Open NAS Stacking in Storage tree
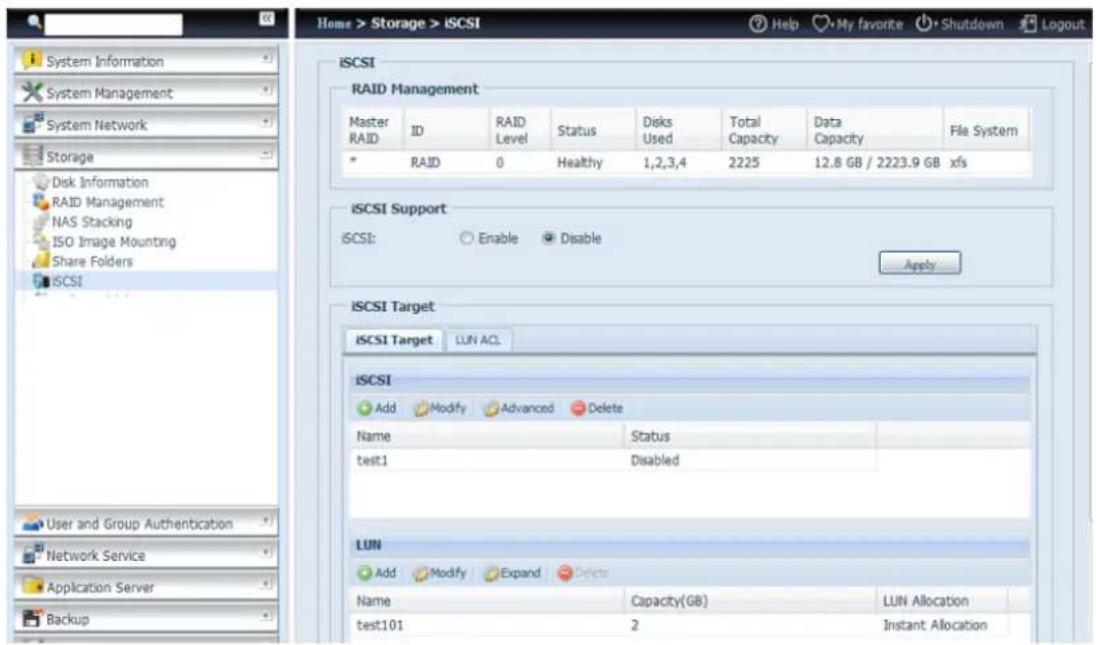Viewport: 1096px width, 645px height. (x=92, y=222)
